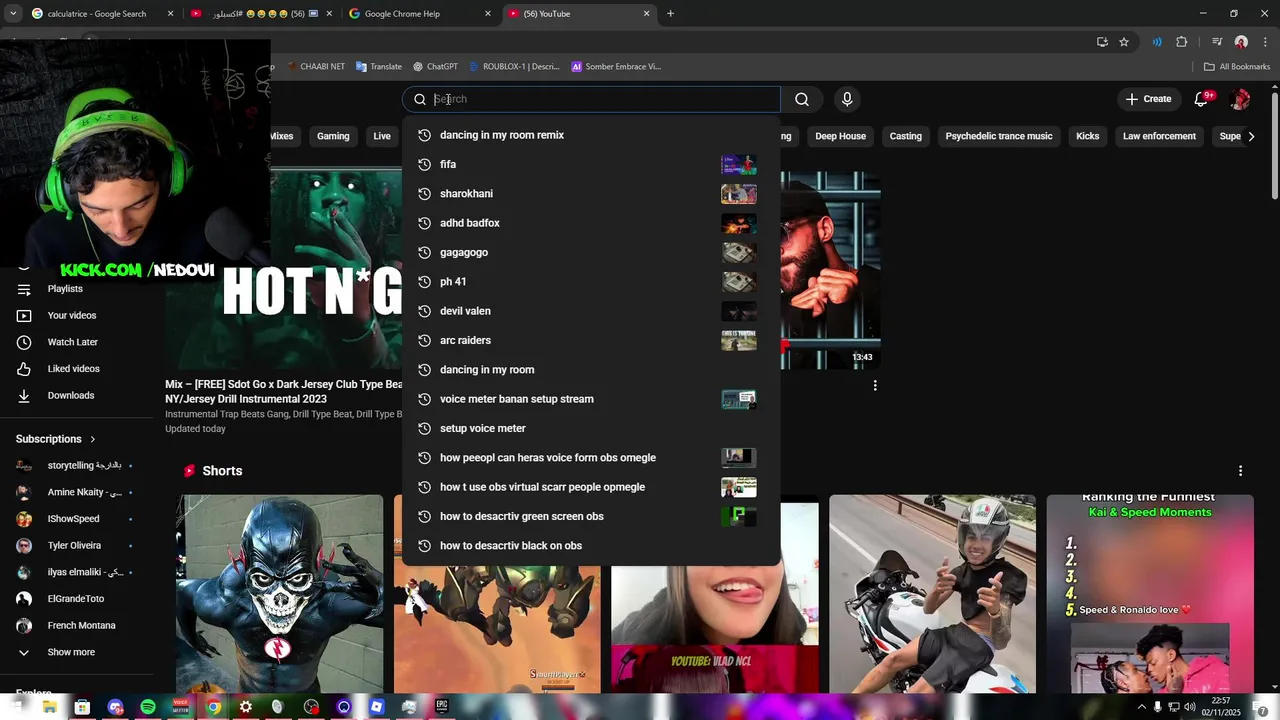The height and width of the screenshot is (720, 1280).
Task: Select the Gaming filter chip
Action: (333, 136)
